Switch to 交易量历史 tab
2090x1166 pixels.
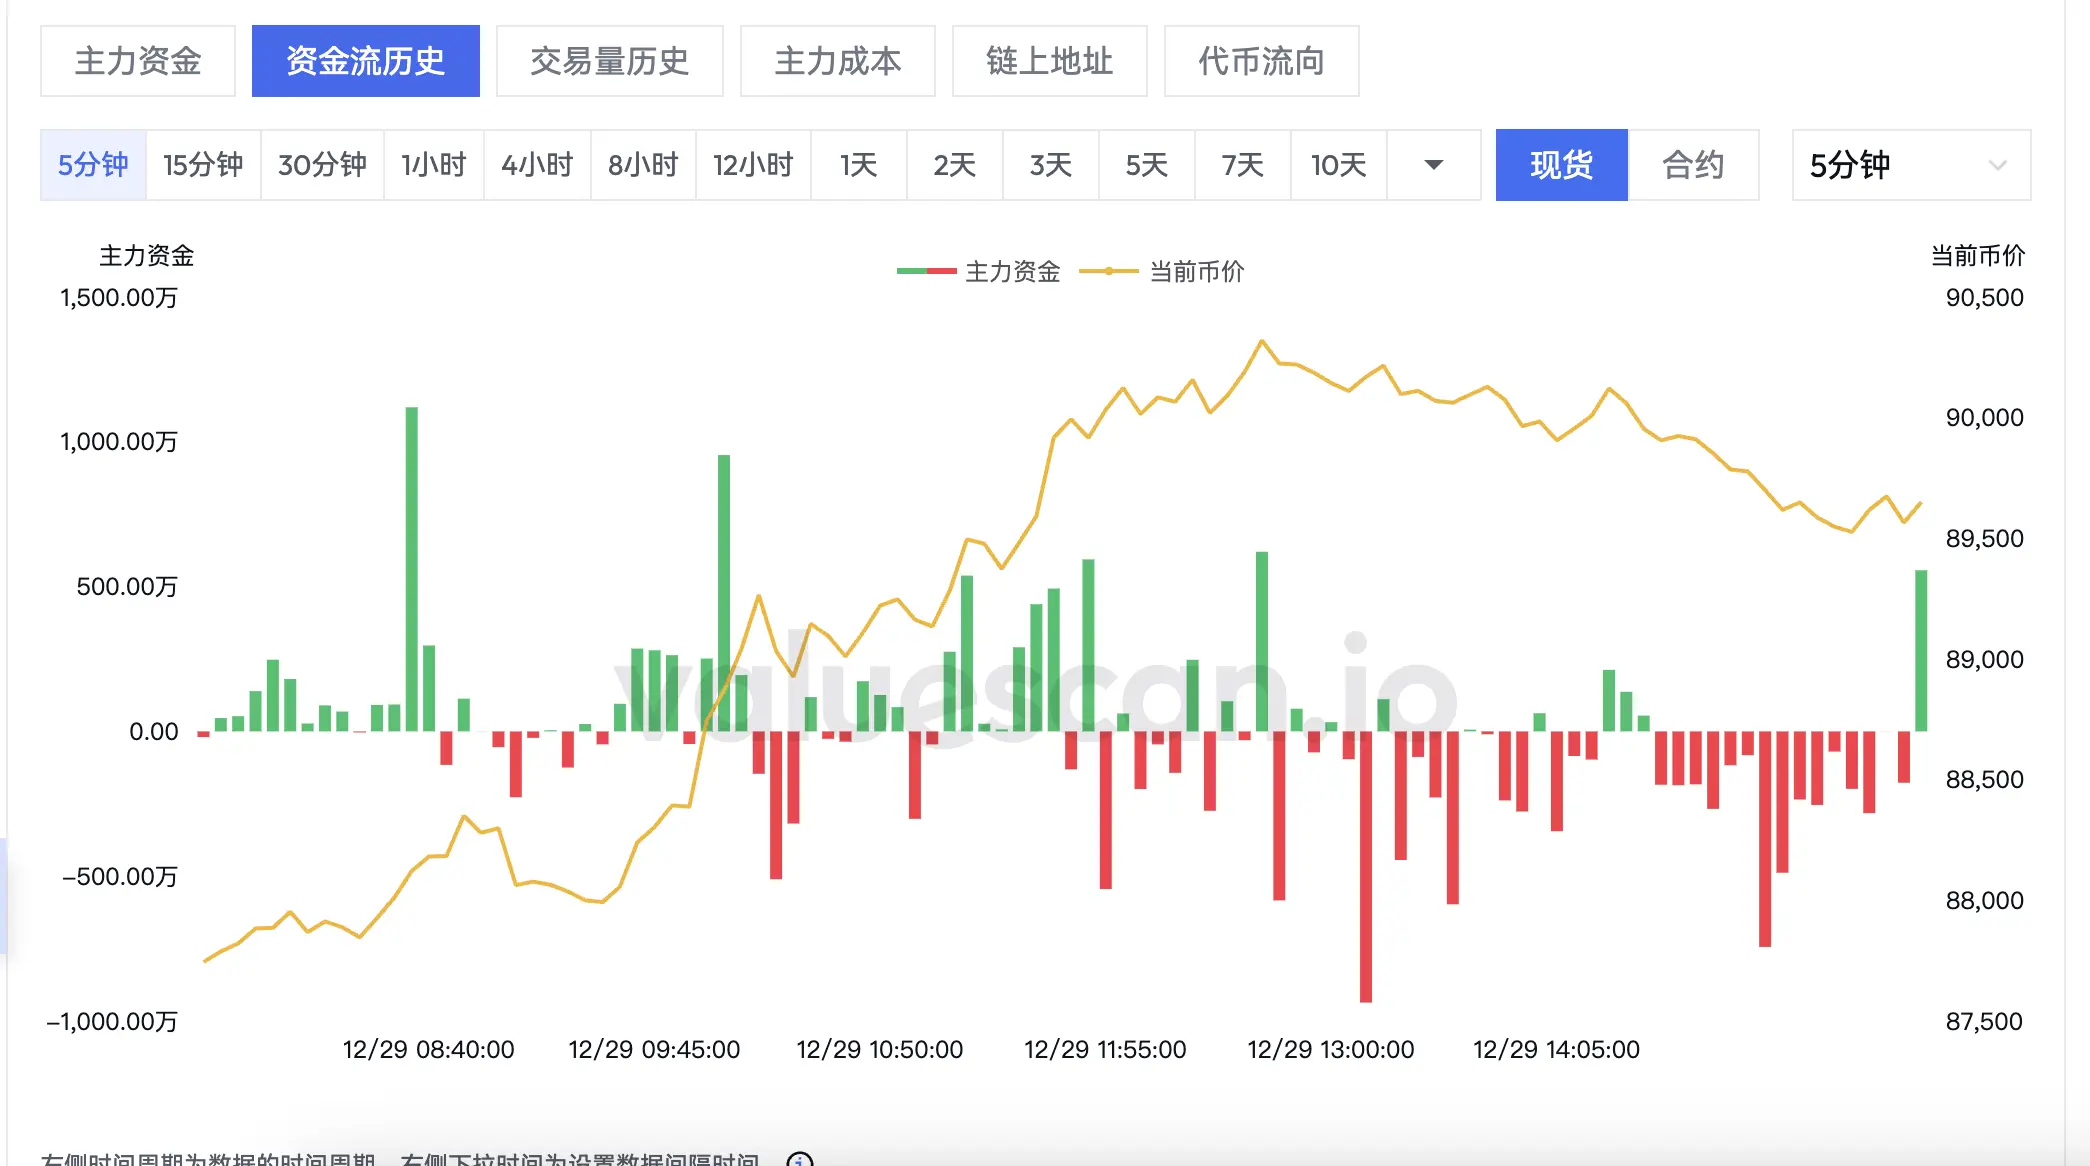pos(609,61)
